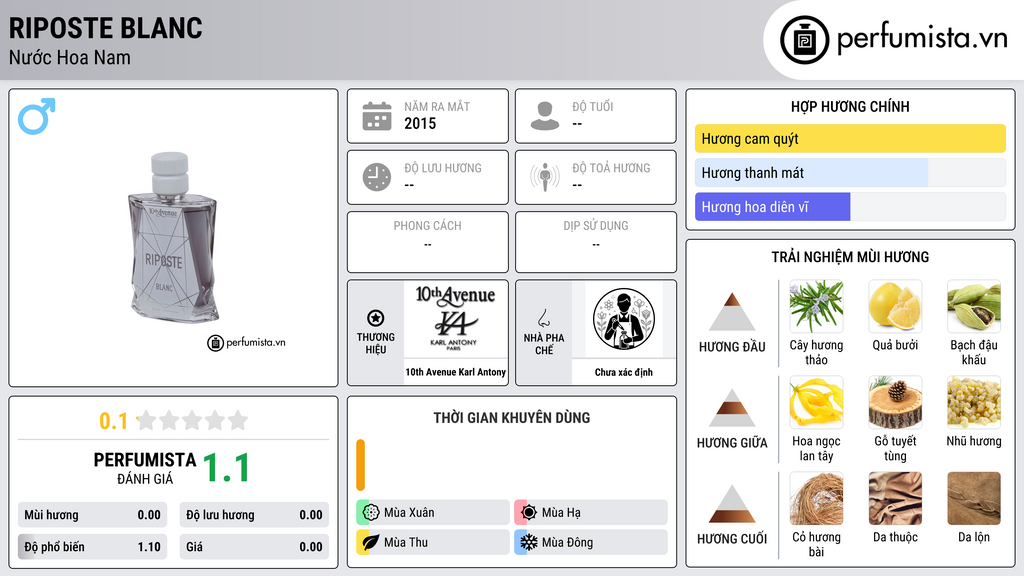Click the perfumer illustration icon
The width and height of the screenshot is (1024, 576).
coord(624,319)
